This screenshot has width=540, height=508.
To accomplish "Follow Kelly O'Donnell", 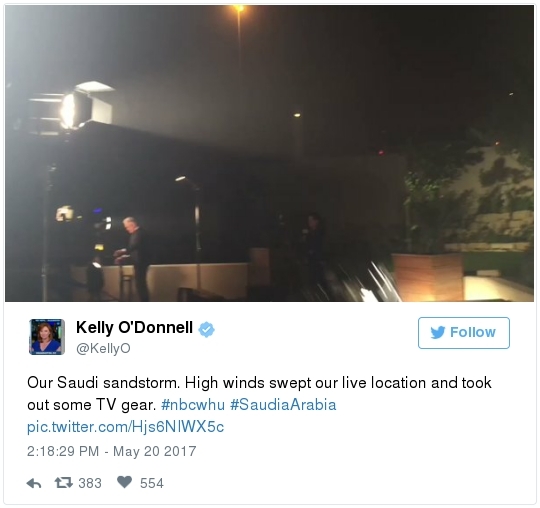I will [x=464, y=333].
